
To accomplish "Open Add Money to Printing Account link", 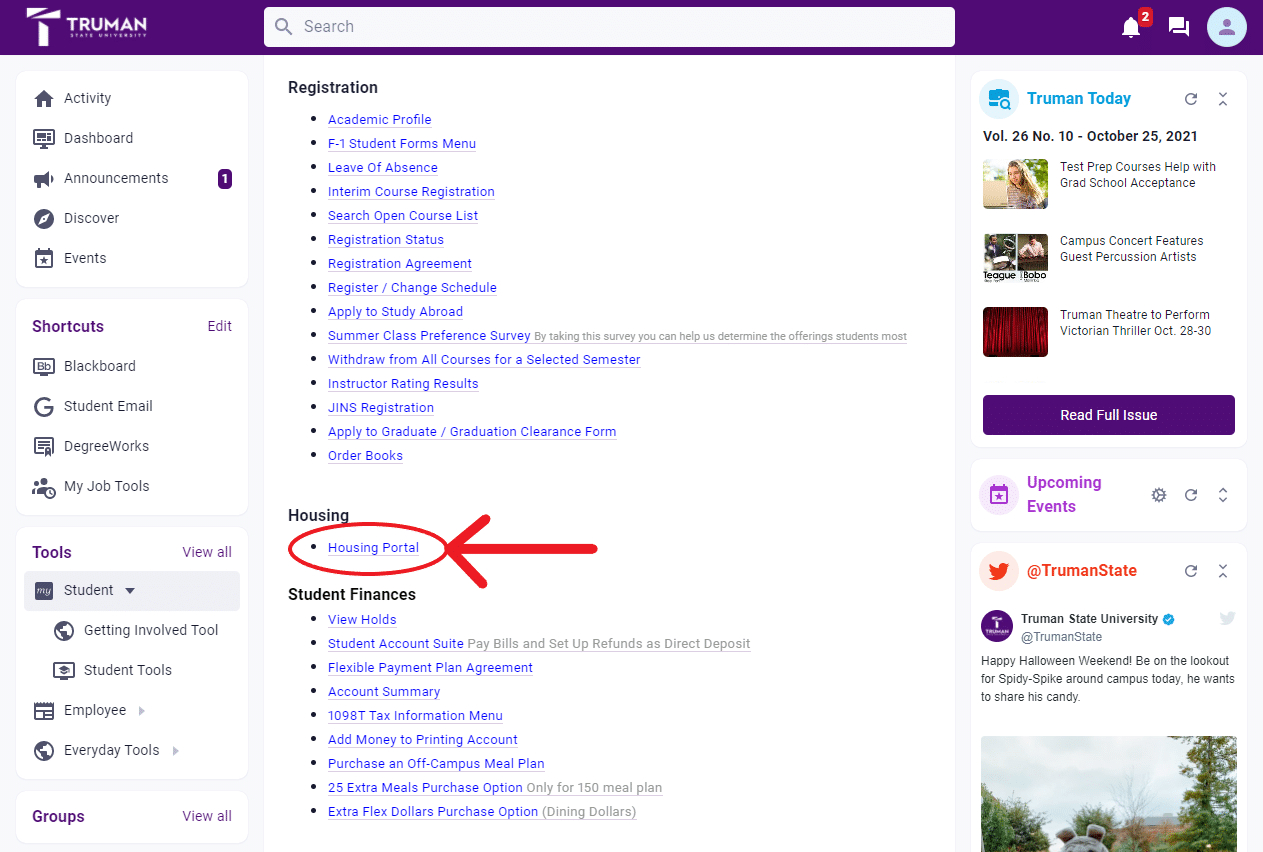I will tap(423, 739).
